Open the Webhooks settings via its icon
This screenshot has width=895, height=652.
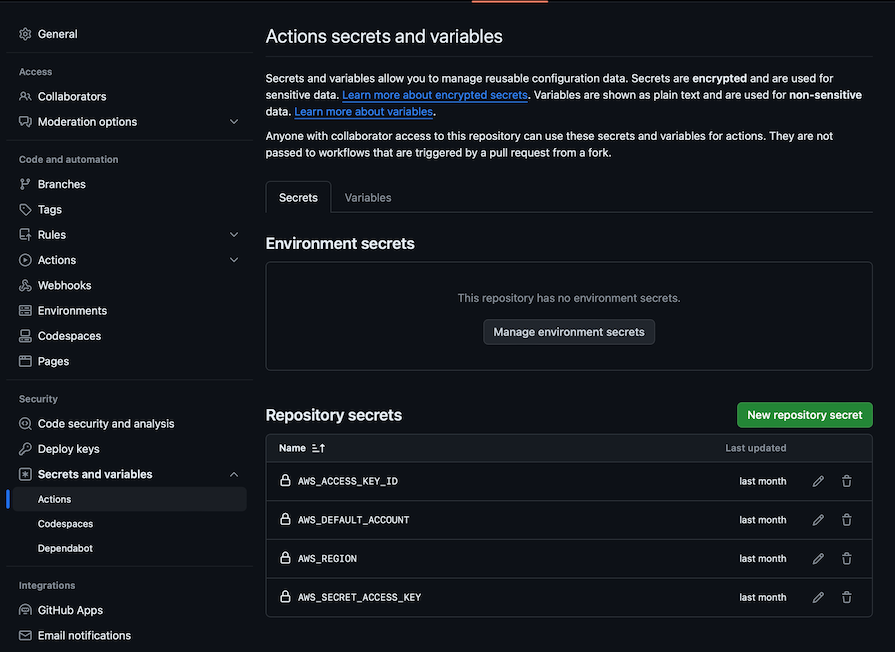[23, 285]
